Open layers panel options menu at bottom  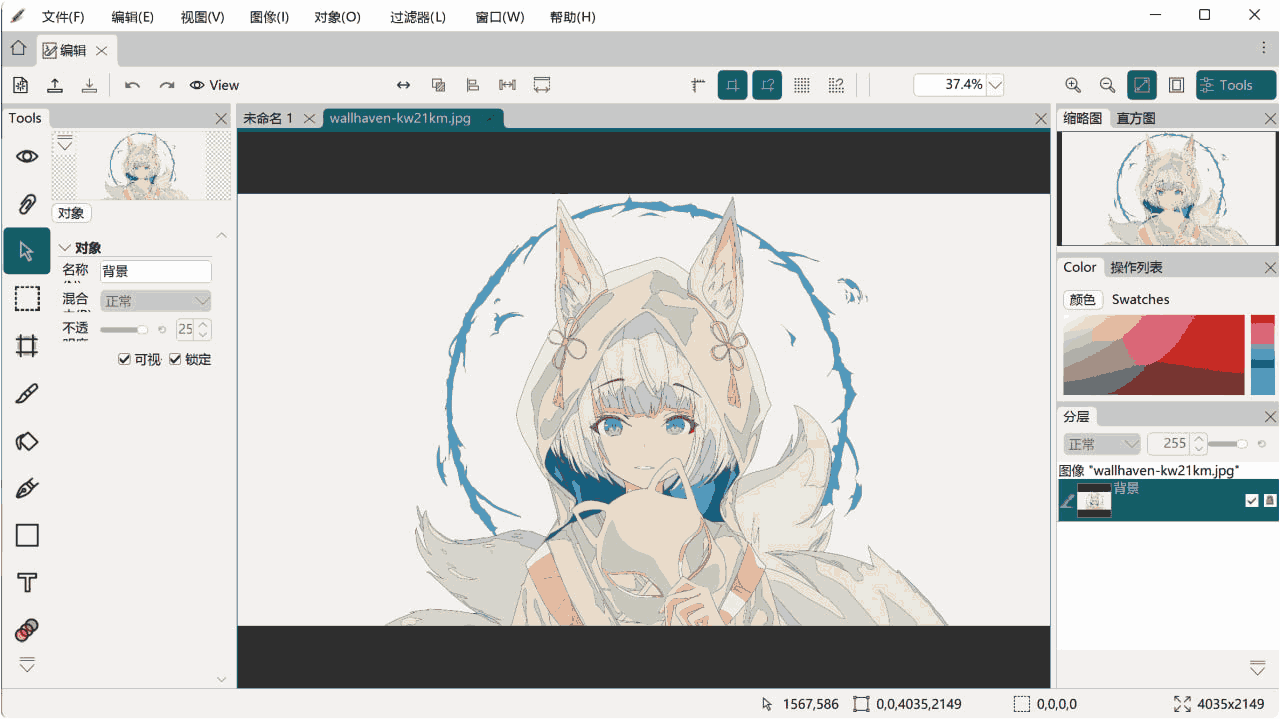point(1258,668)
